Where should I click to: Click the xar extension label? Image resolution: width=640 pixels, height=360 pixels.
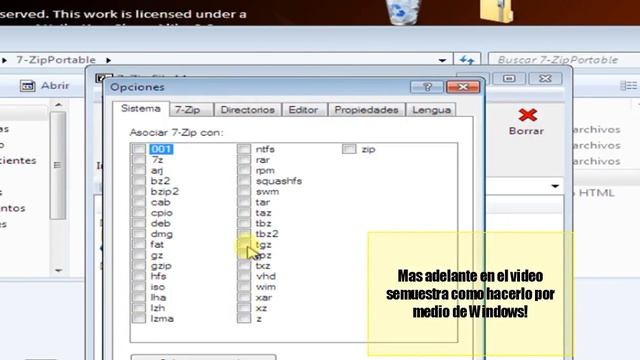264,297
